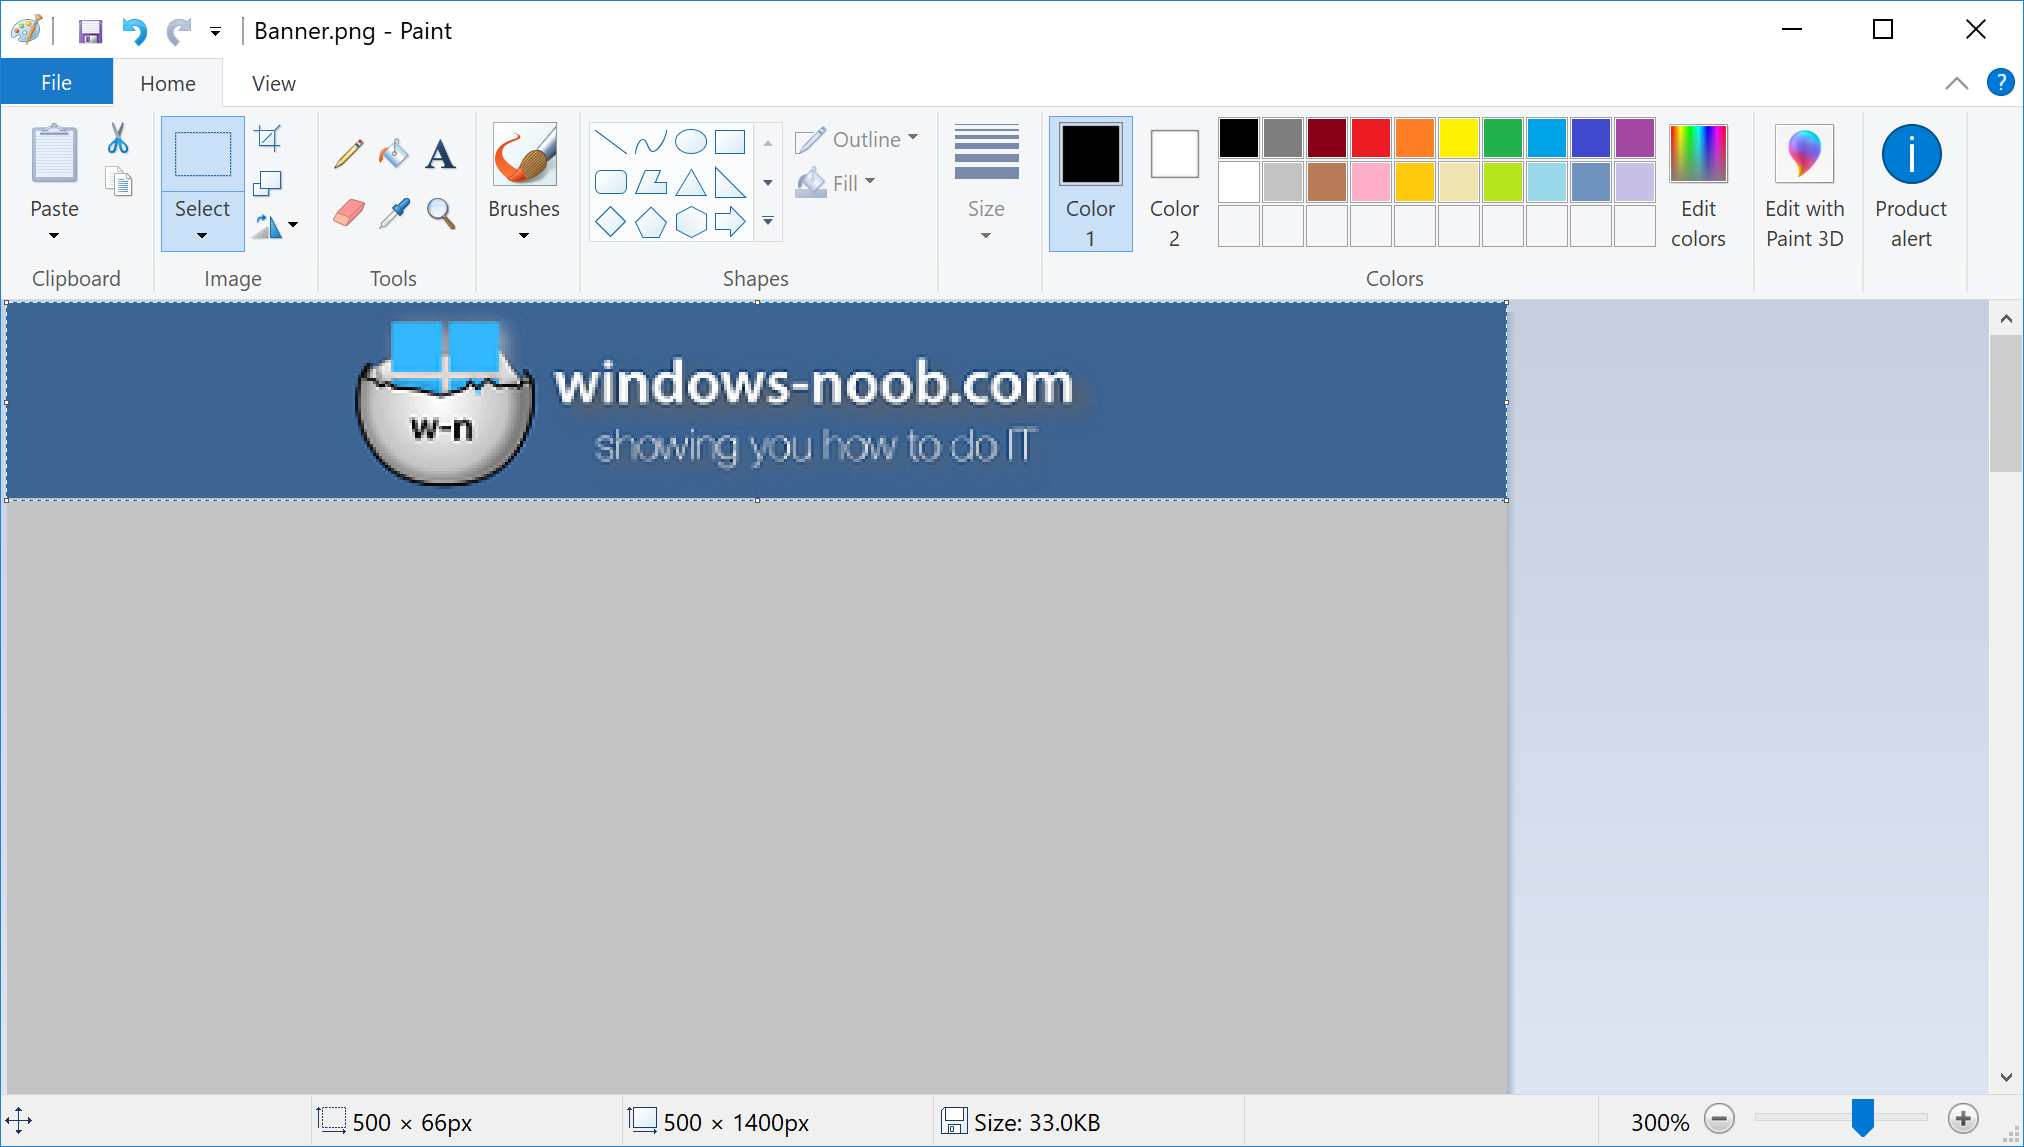Click the Save icon in title bar
This screenshot has width=2024, height=1147.
(90, 31)
